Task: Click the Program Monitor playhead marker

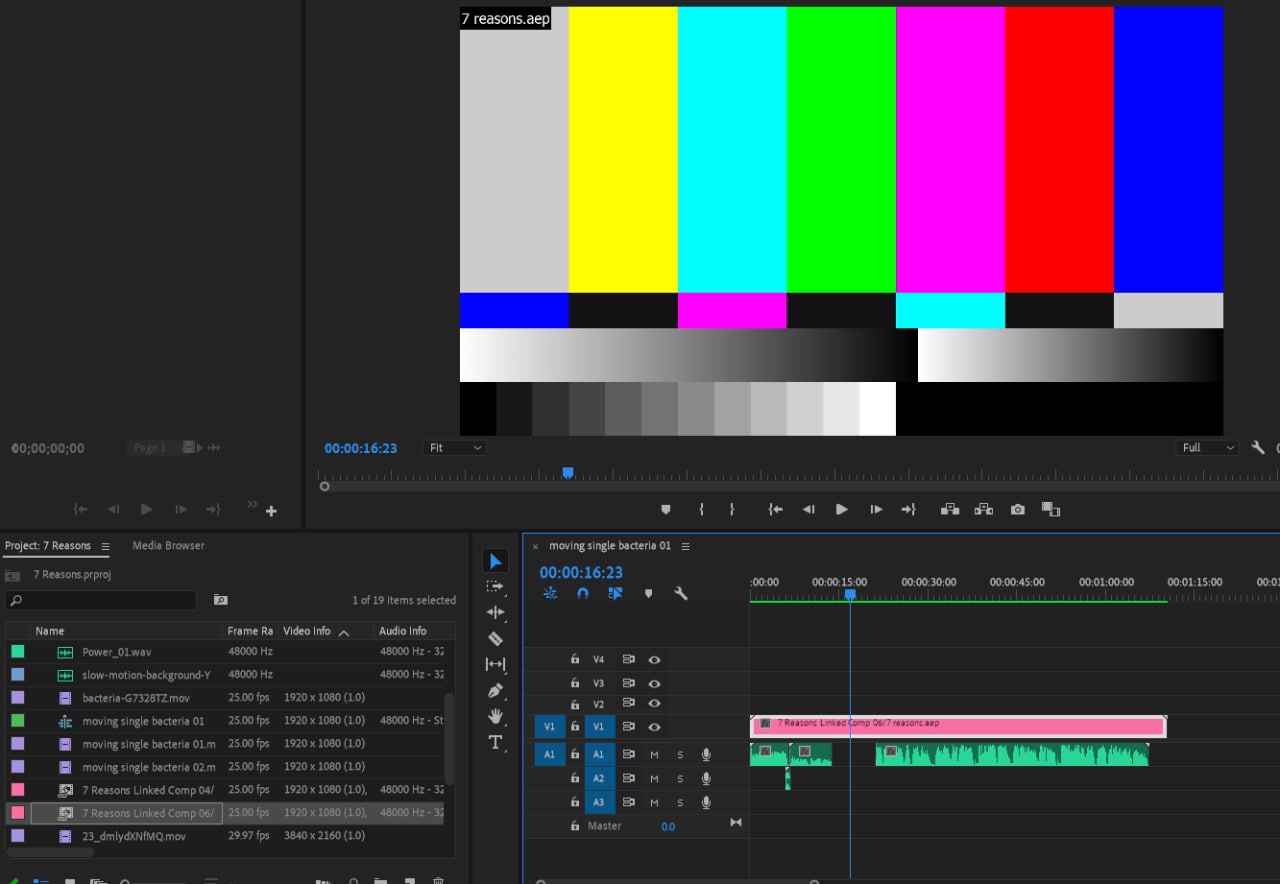Action: (x=568, y=473)
